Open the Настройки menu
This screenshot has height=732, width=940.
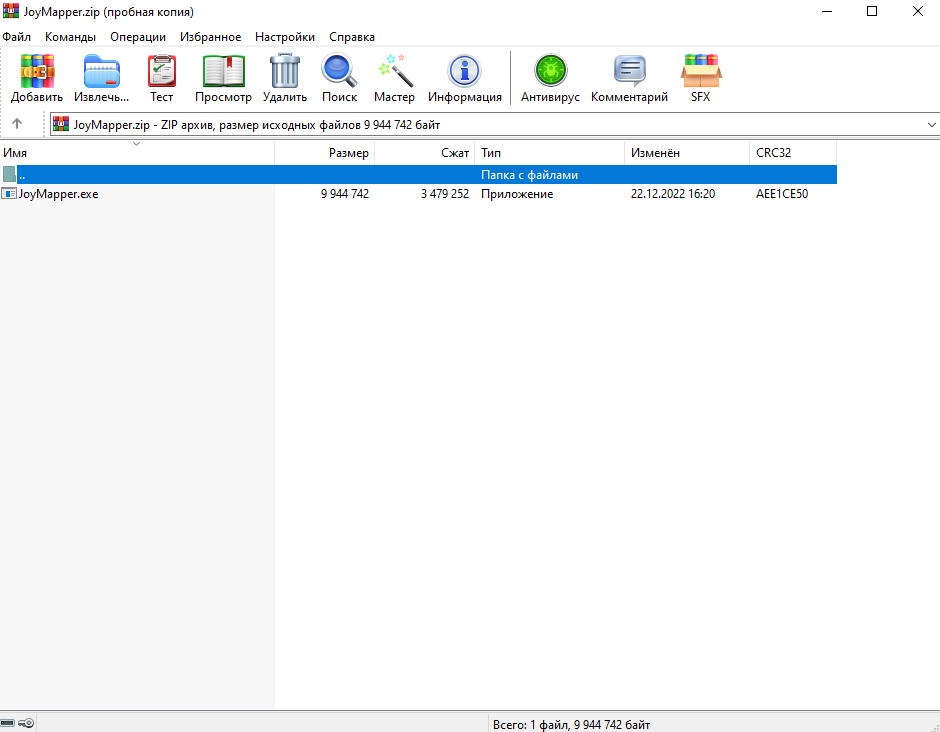pyautogui.click(x=284, y=37)
